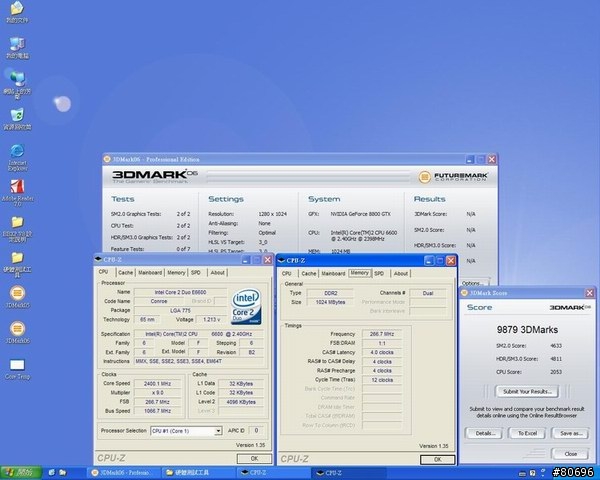Screen dimensions: 600x480
Task: Open the folder icon above 3DMark05
Action: click(x=17, y=264)
